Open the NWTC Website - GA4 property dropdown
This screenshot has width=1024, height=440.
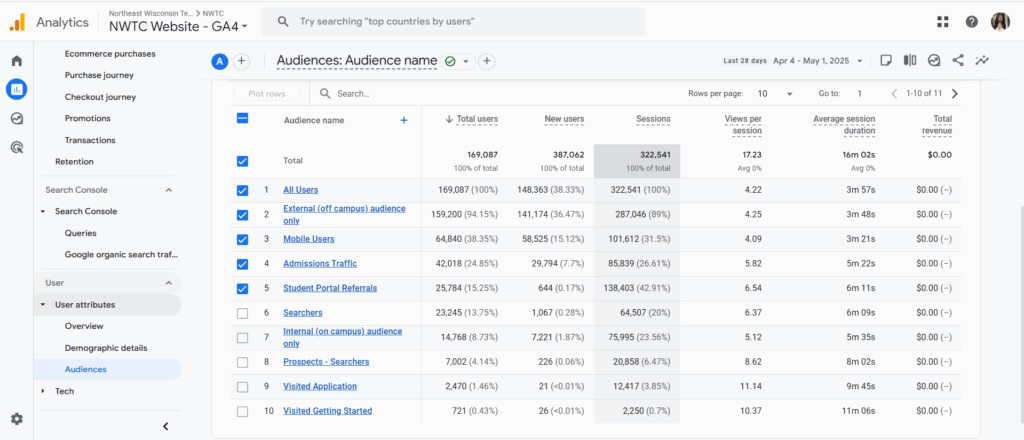178,26
